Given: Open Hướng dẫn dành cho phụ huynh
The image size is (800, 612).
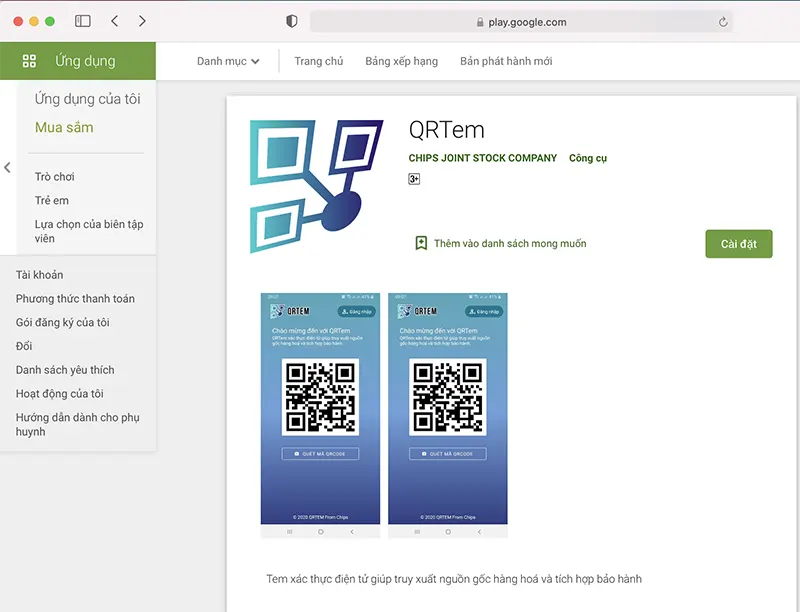Looking at the screenshot, I should point(78,424).
